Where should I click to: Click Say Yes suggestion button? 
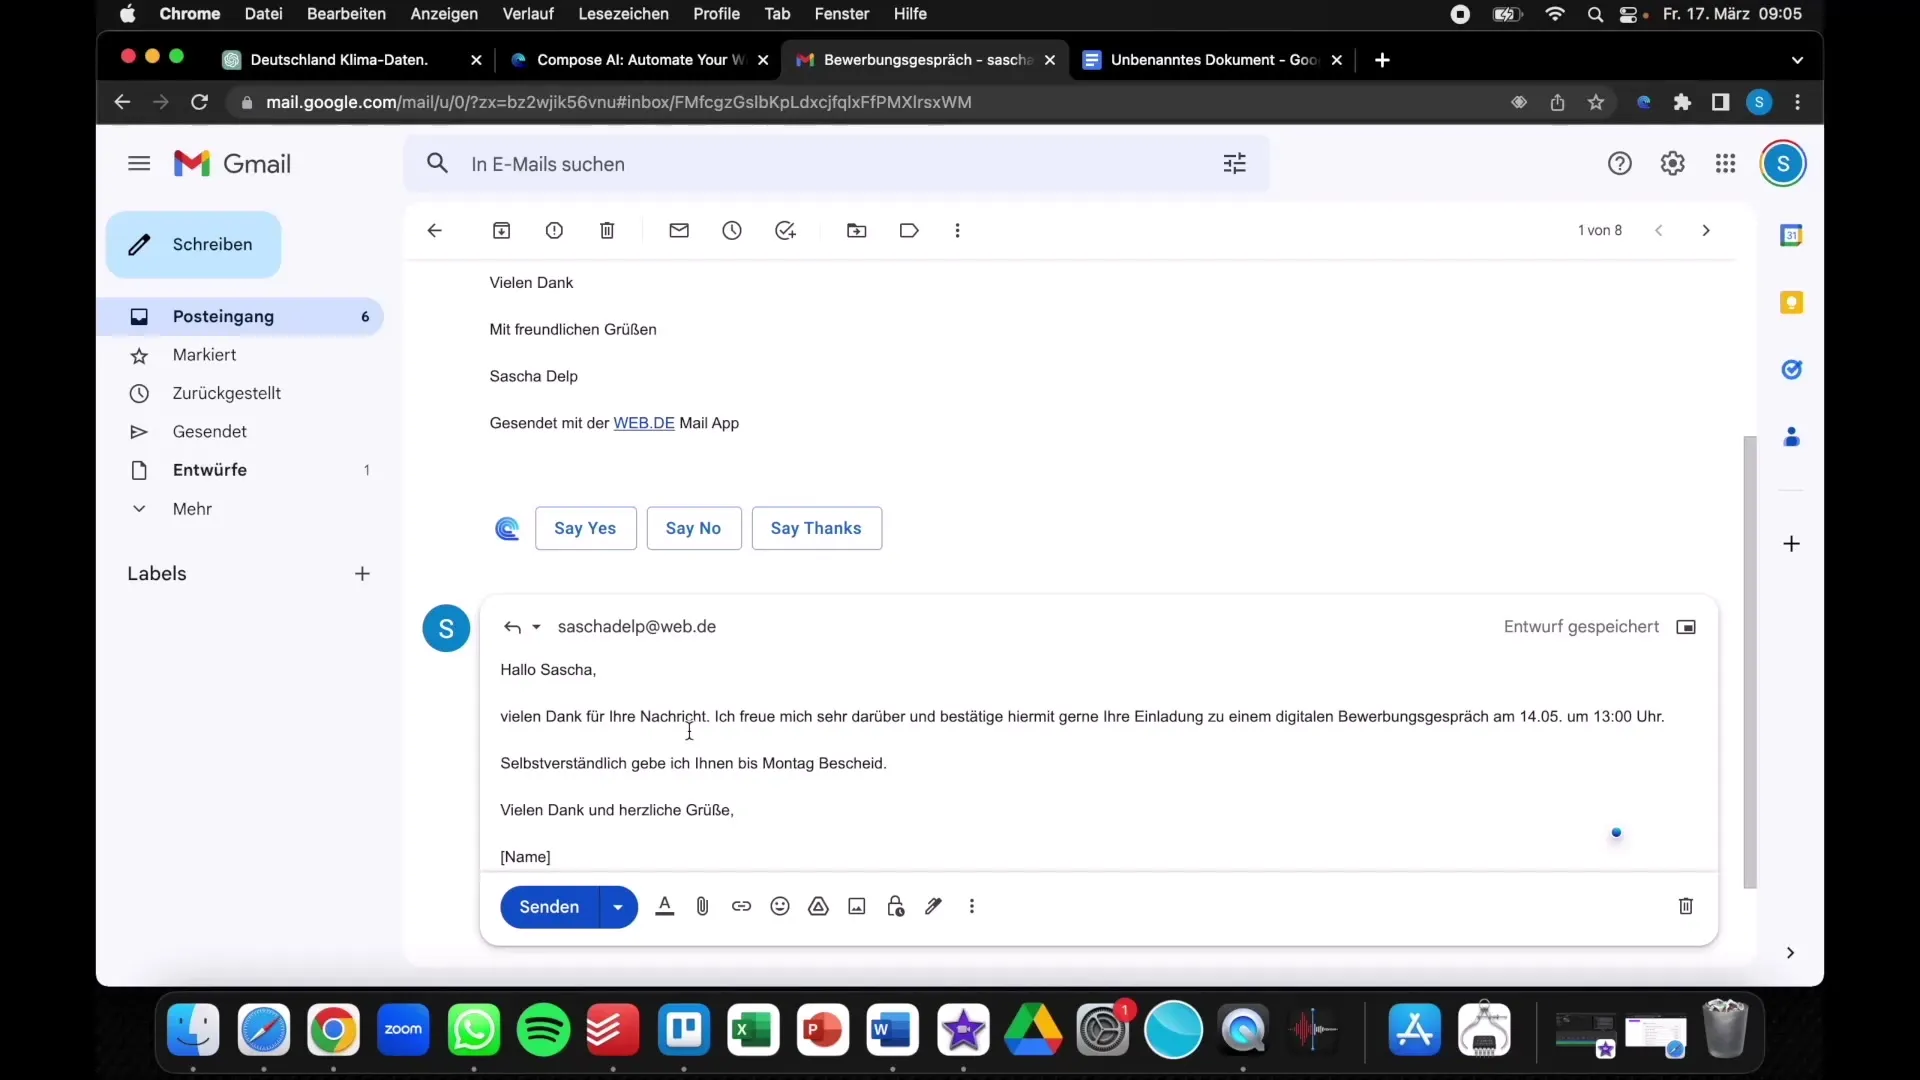coord(586,529)
